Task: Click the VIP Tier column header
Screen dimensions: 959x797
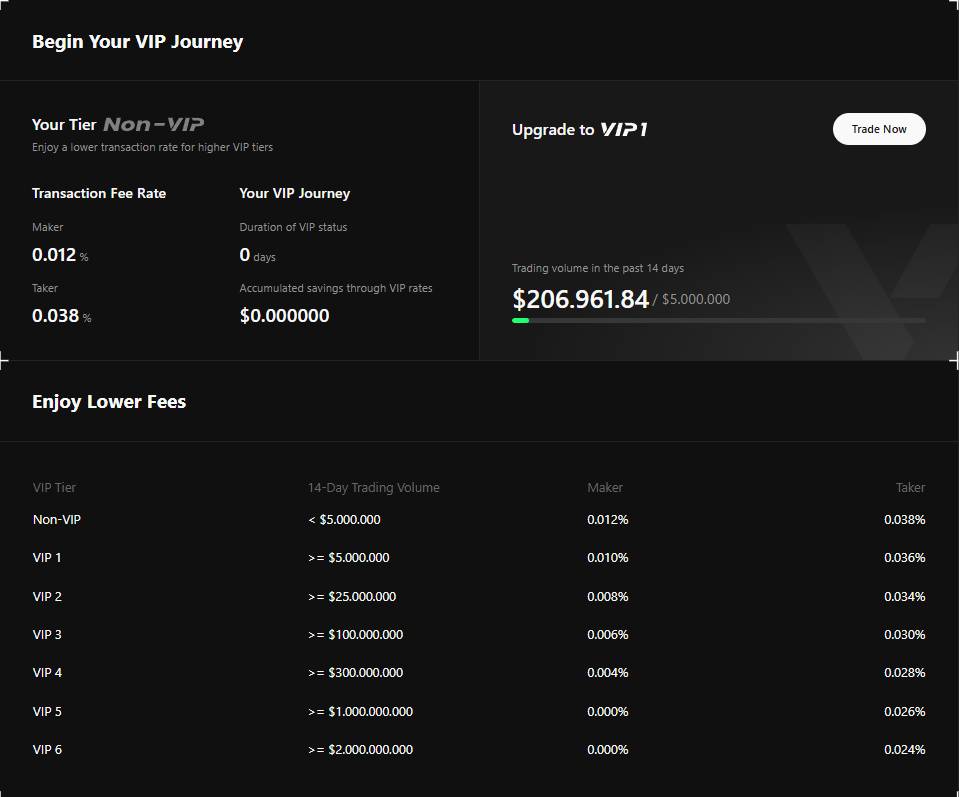Action: tap(54, 488)
